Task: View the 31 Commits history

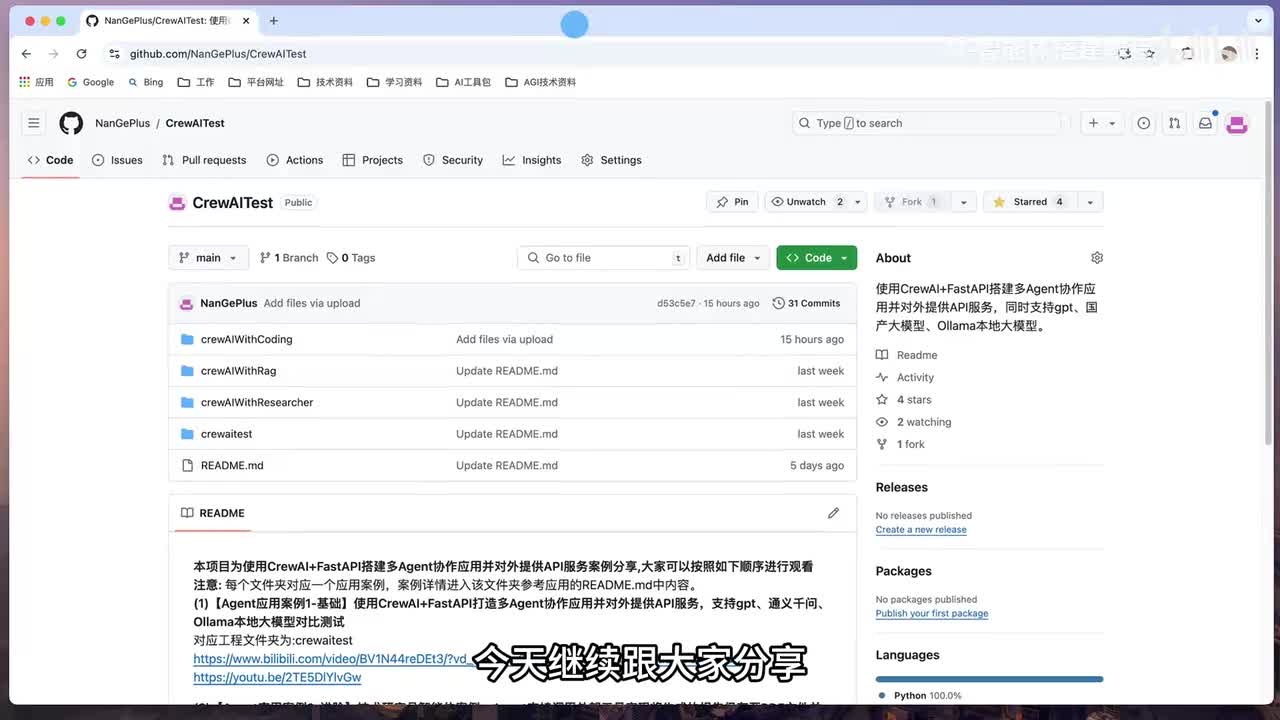Action: tap(806, 303)
